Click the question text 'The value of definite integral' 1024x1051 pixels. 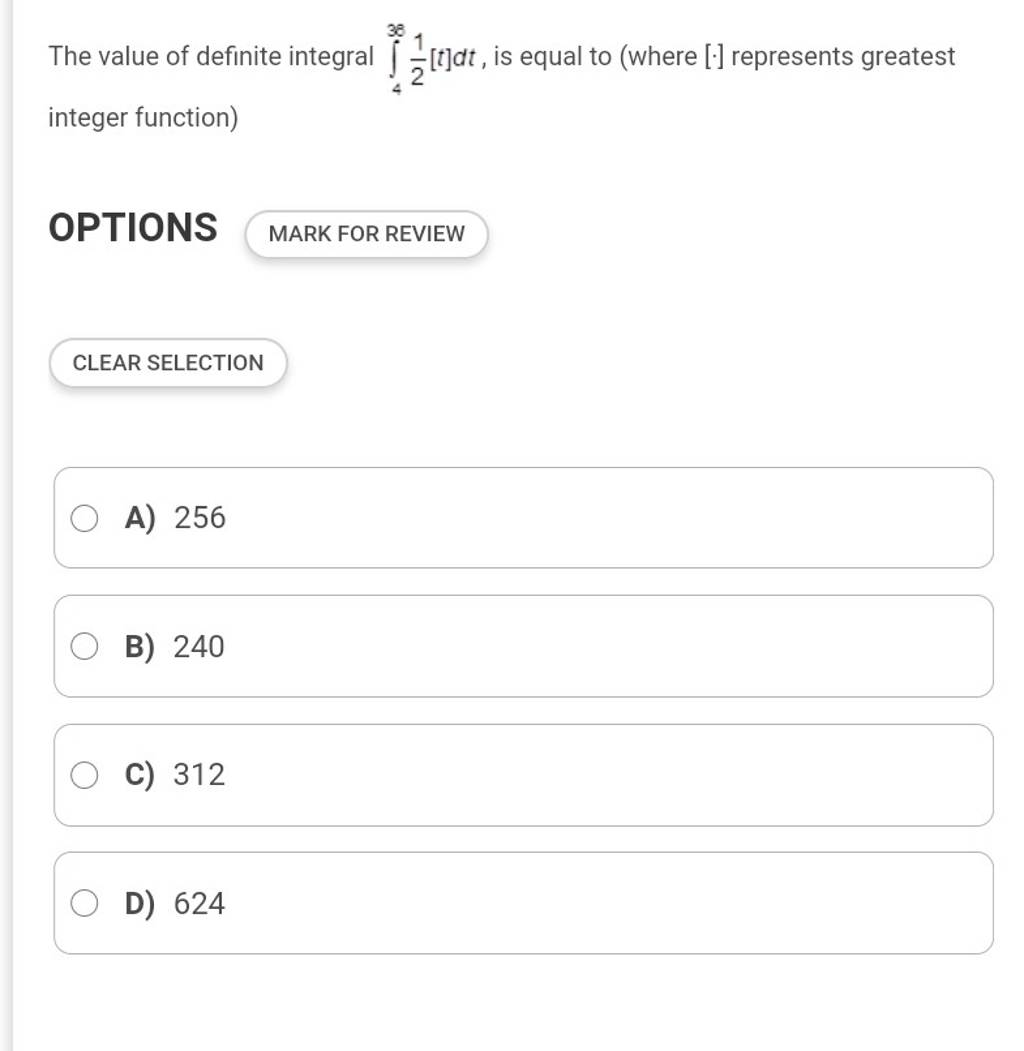click(x=211, y=56)
